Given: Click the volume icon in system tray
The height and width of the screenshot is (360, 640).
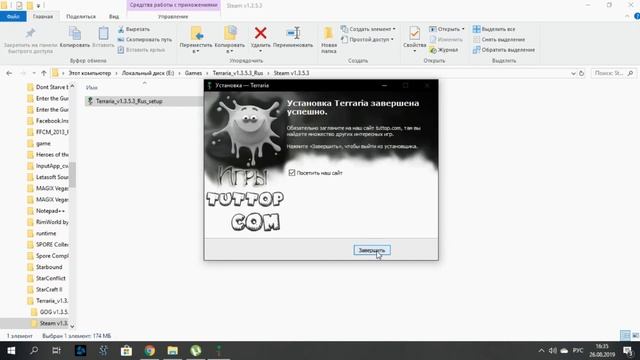Looking at the screenshot, I should [553, 351].
